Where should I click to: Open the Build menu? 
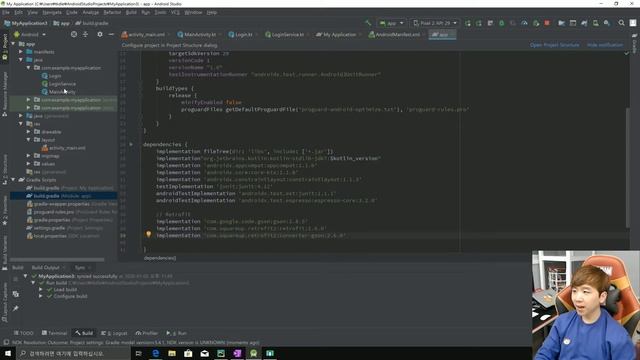click(x=131, y=13)
